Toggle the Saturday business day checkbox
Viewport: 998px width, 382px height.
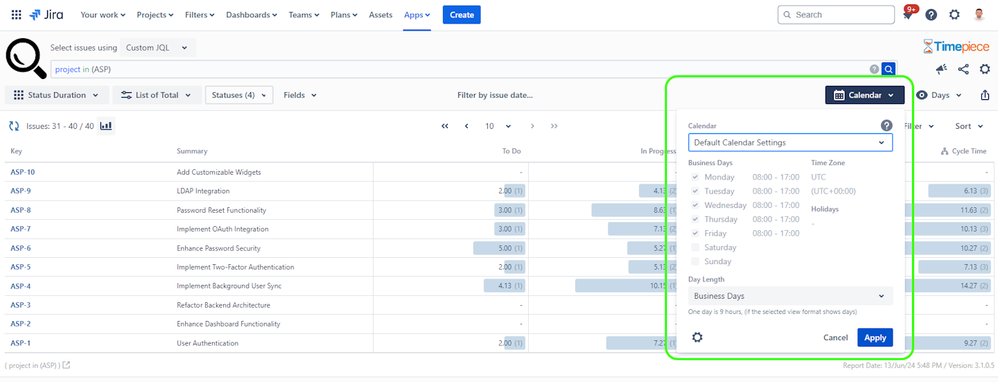tap(695, 247)
